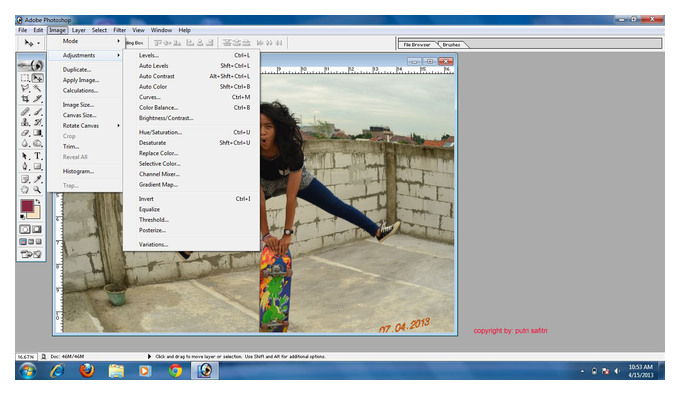Select the Hand tool
Screen dimensions: 680x395
[x=25, y=189]
